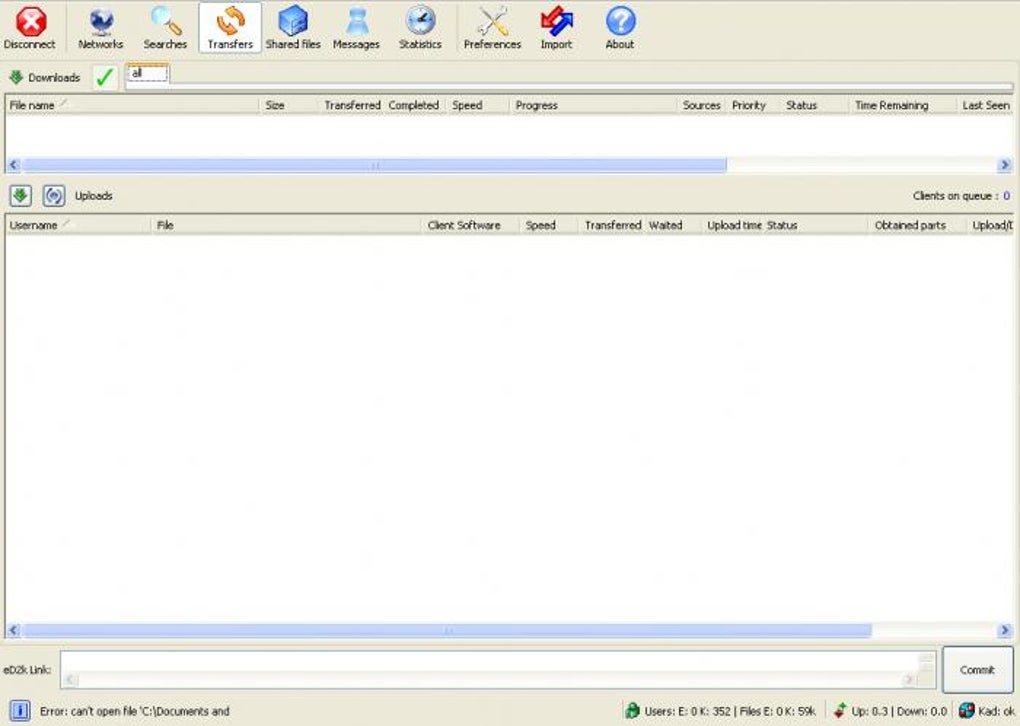Sort downloads by Size column
This screenshot has width=1020, height=726.
tap(289, 105)
